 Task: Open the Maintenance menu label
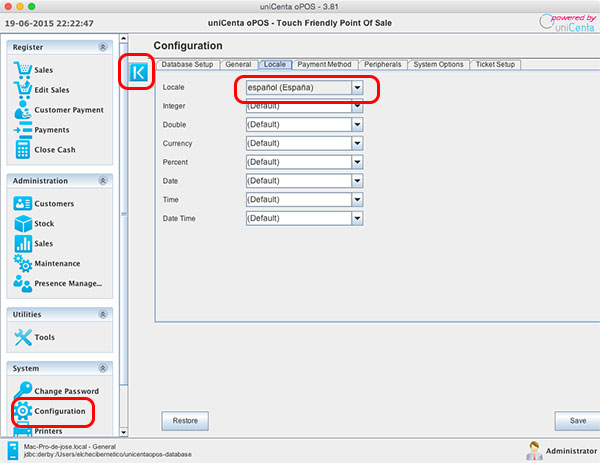57,263
